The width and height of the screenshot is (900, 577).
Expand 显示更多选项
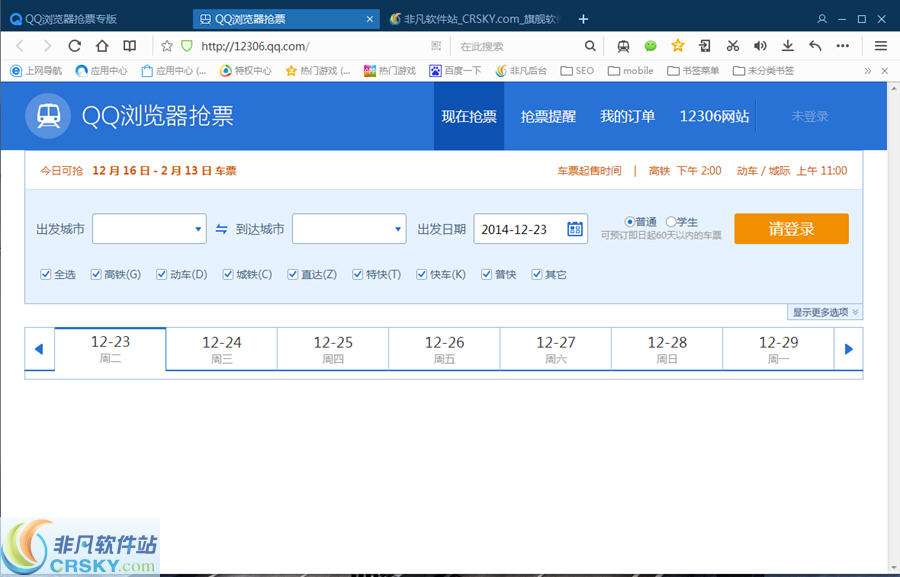[825, 312]
